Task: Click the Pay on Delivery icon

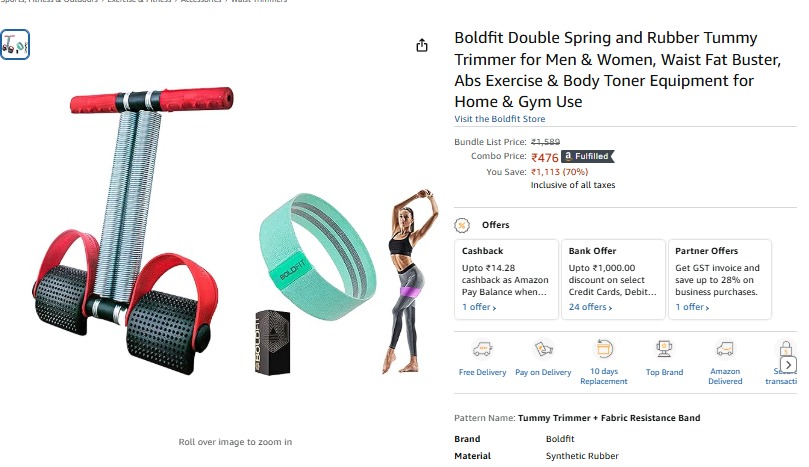Action: pos(543,349)
